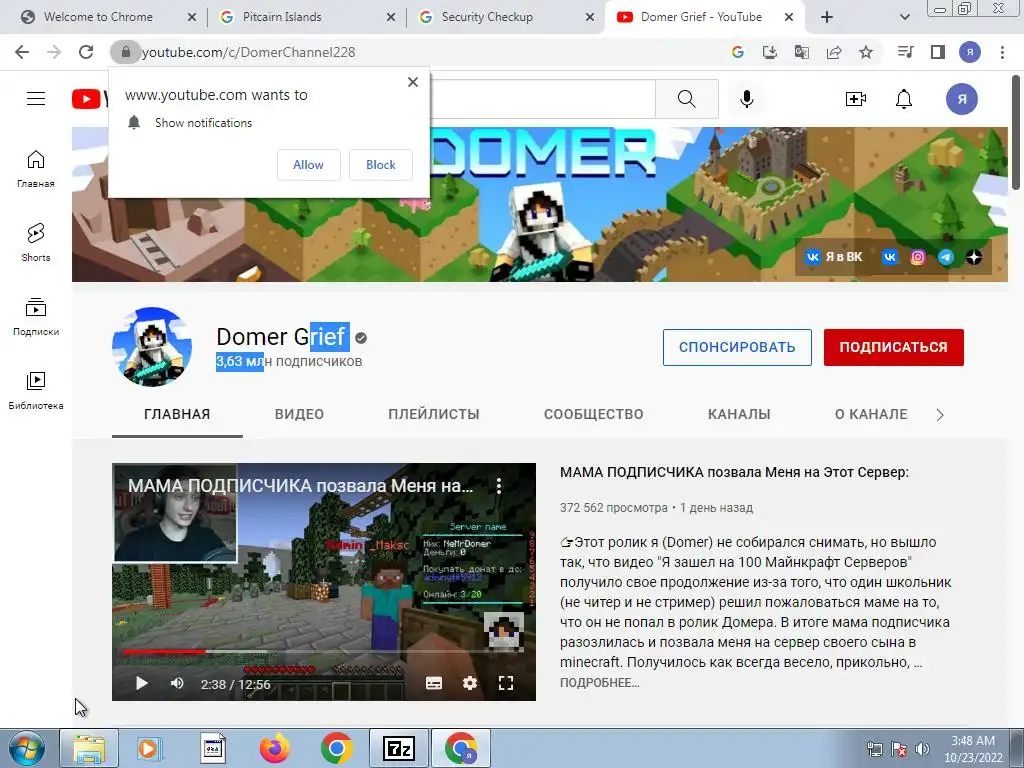The width and height of the screenshot is (1024, 768).
Task: Click the Chrome forward arrow
Action: pyautogui.click(x=54, y=52)
